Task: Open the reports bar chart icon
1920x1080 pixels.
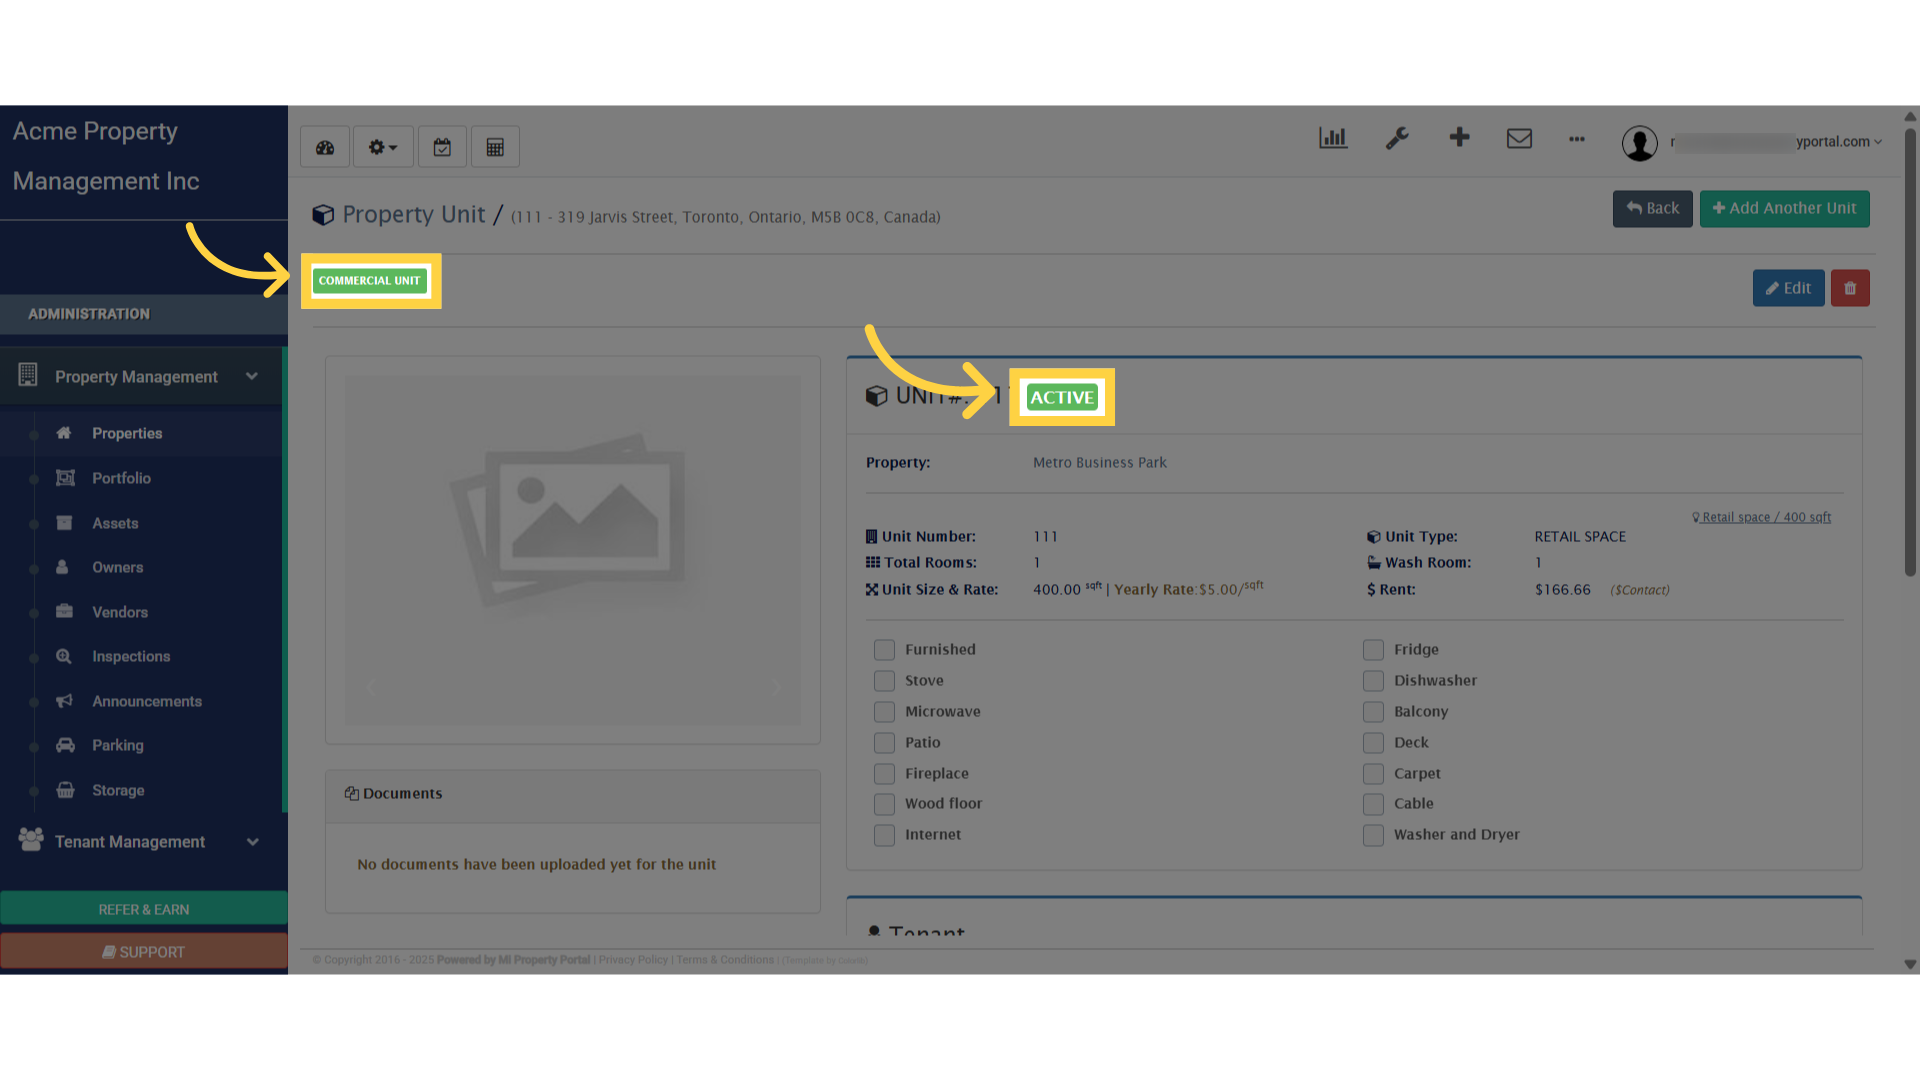Action: (x=1333, y=138)
